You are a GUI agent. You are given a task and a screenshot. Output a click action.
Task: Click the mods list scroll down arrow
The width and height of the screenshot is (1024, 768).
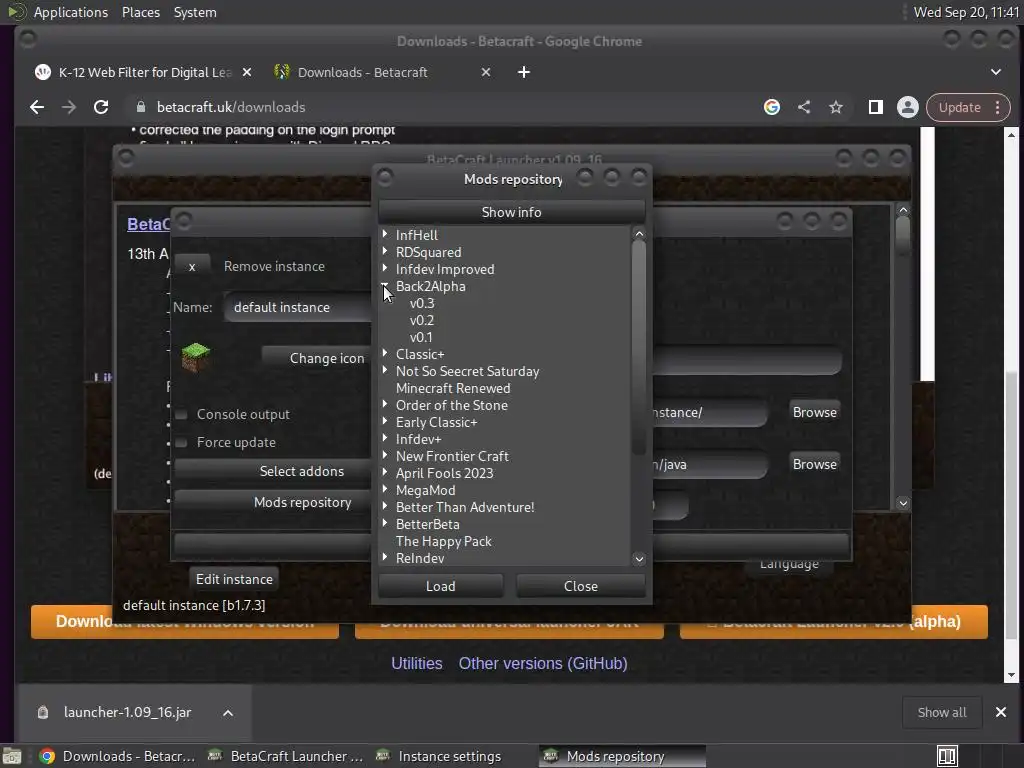point(639,558)
